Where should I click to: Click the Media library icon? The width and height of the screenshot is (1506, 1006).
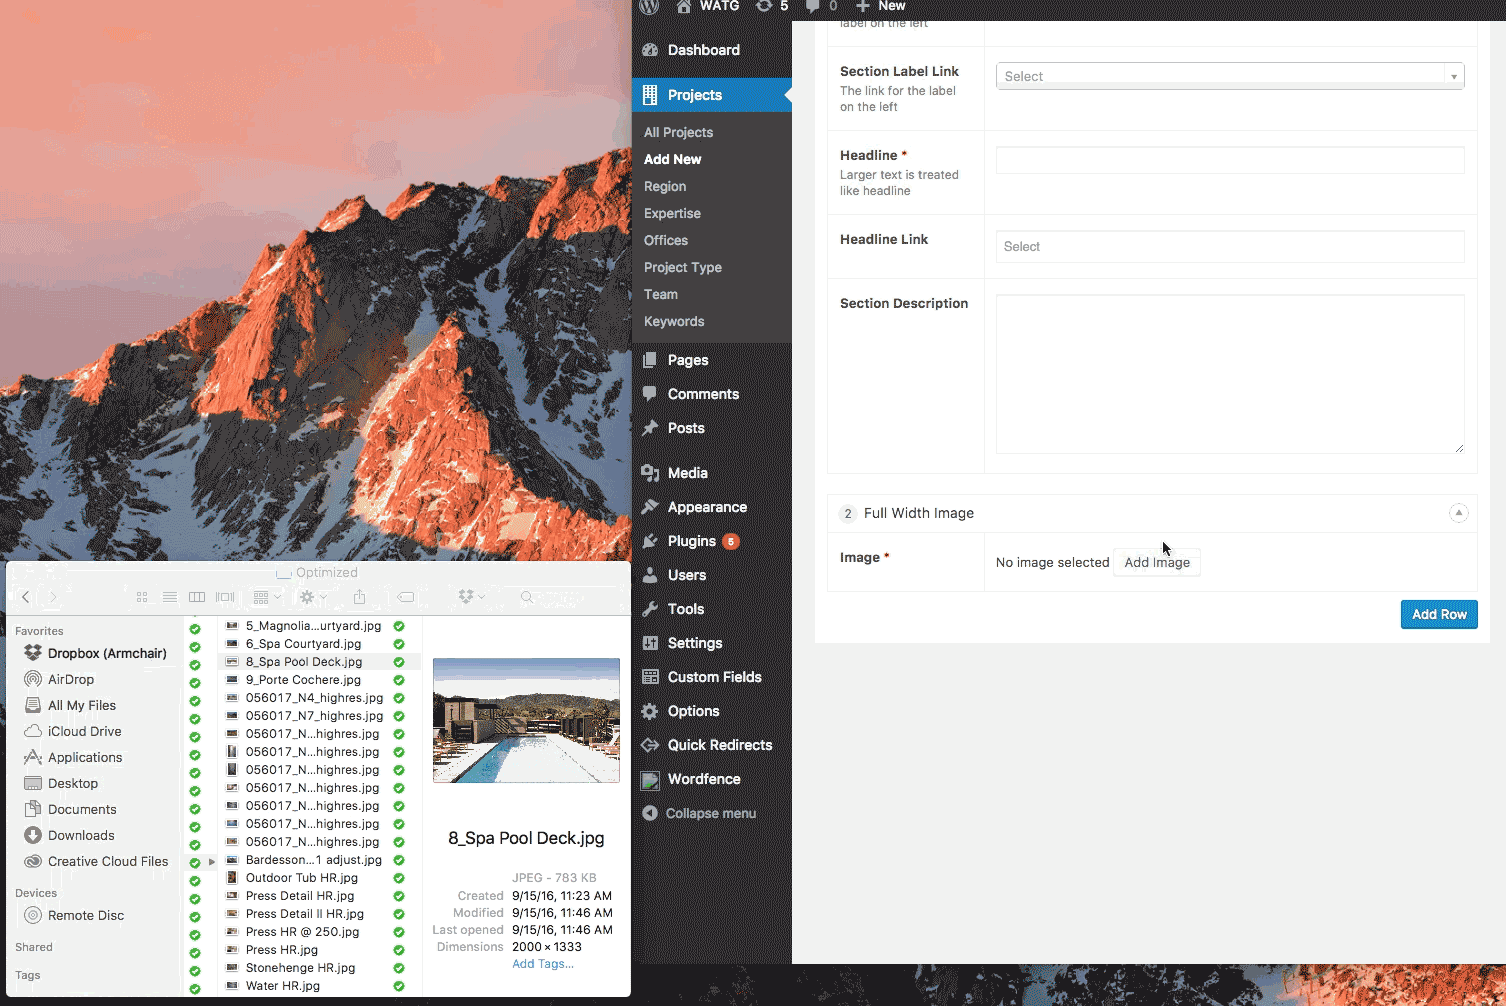tap(650, 473)
